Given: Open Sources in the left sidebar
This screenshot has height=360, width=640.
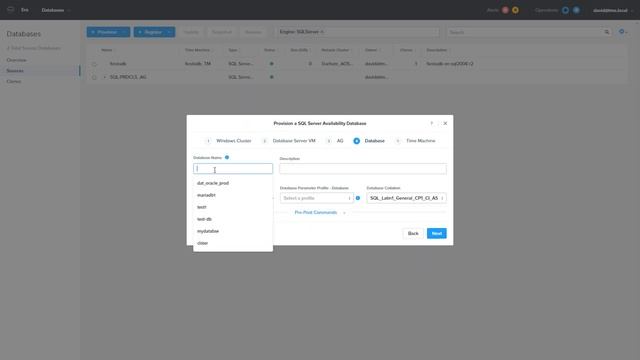Looking at the screenshot, I should pos(15,71).
